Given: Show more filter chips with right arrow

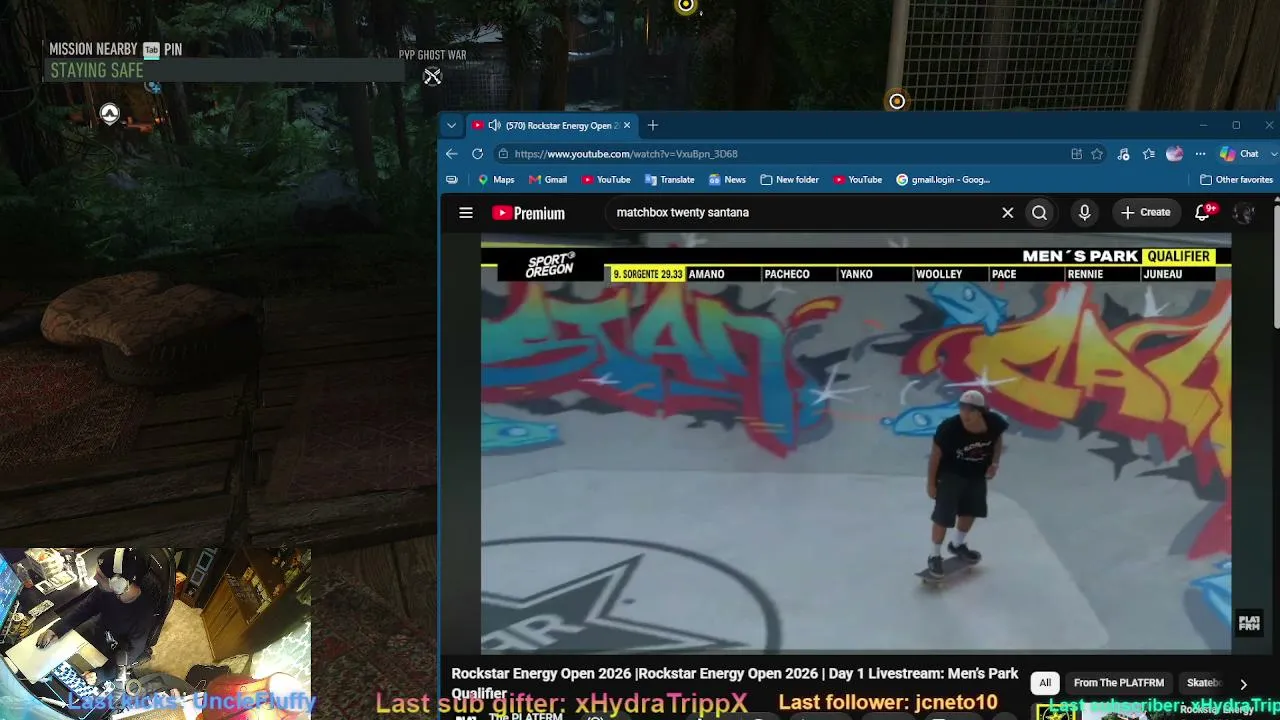Looking at the screenshot, I should click(1243, 684).
